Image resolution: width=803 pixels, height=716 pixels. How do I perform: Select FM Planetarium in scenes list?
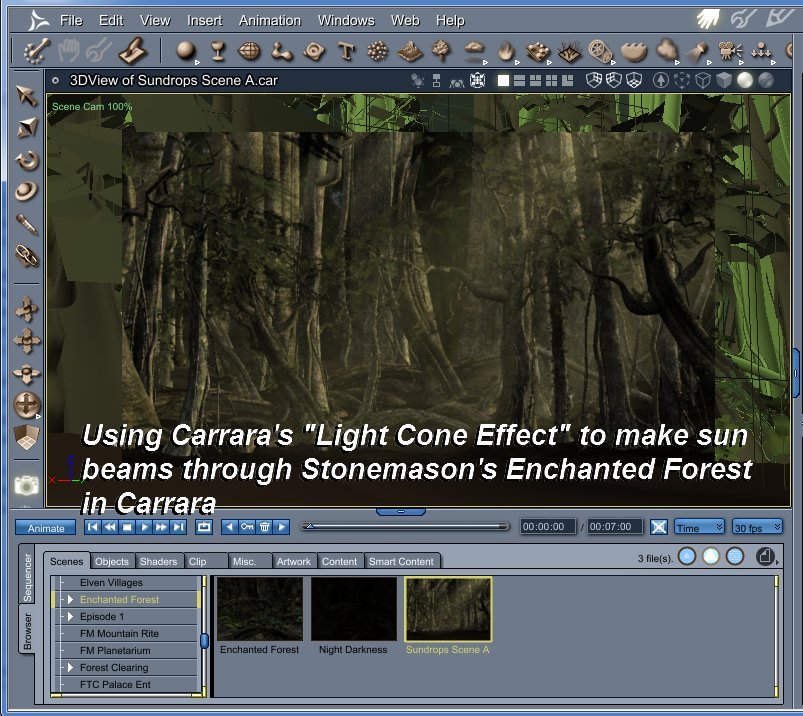tap(115, 650)
